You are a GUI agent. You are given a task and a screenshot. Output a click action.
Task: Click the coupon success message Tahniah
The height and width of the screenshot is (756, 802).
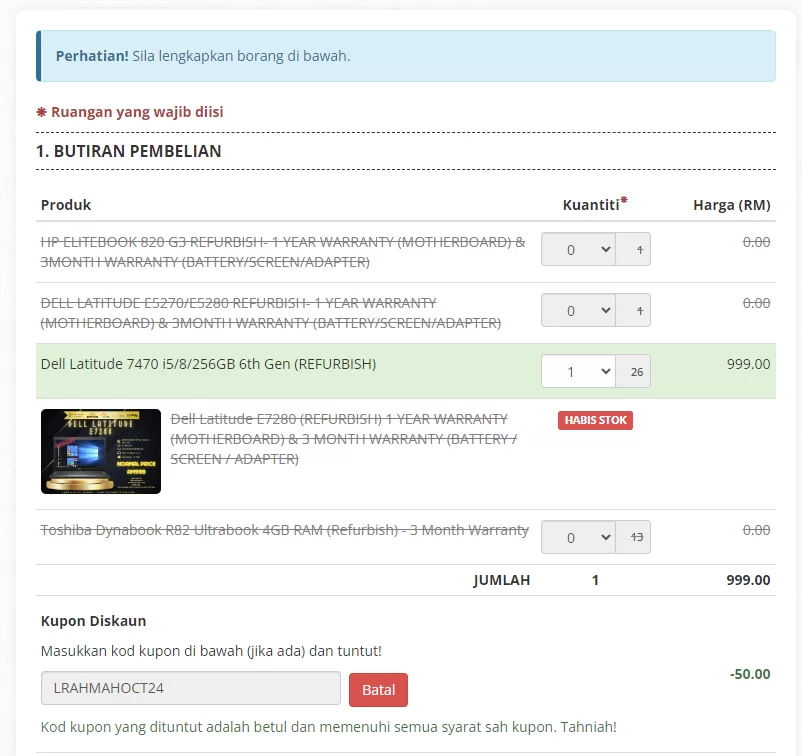tap(329, 727)
